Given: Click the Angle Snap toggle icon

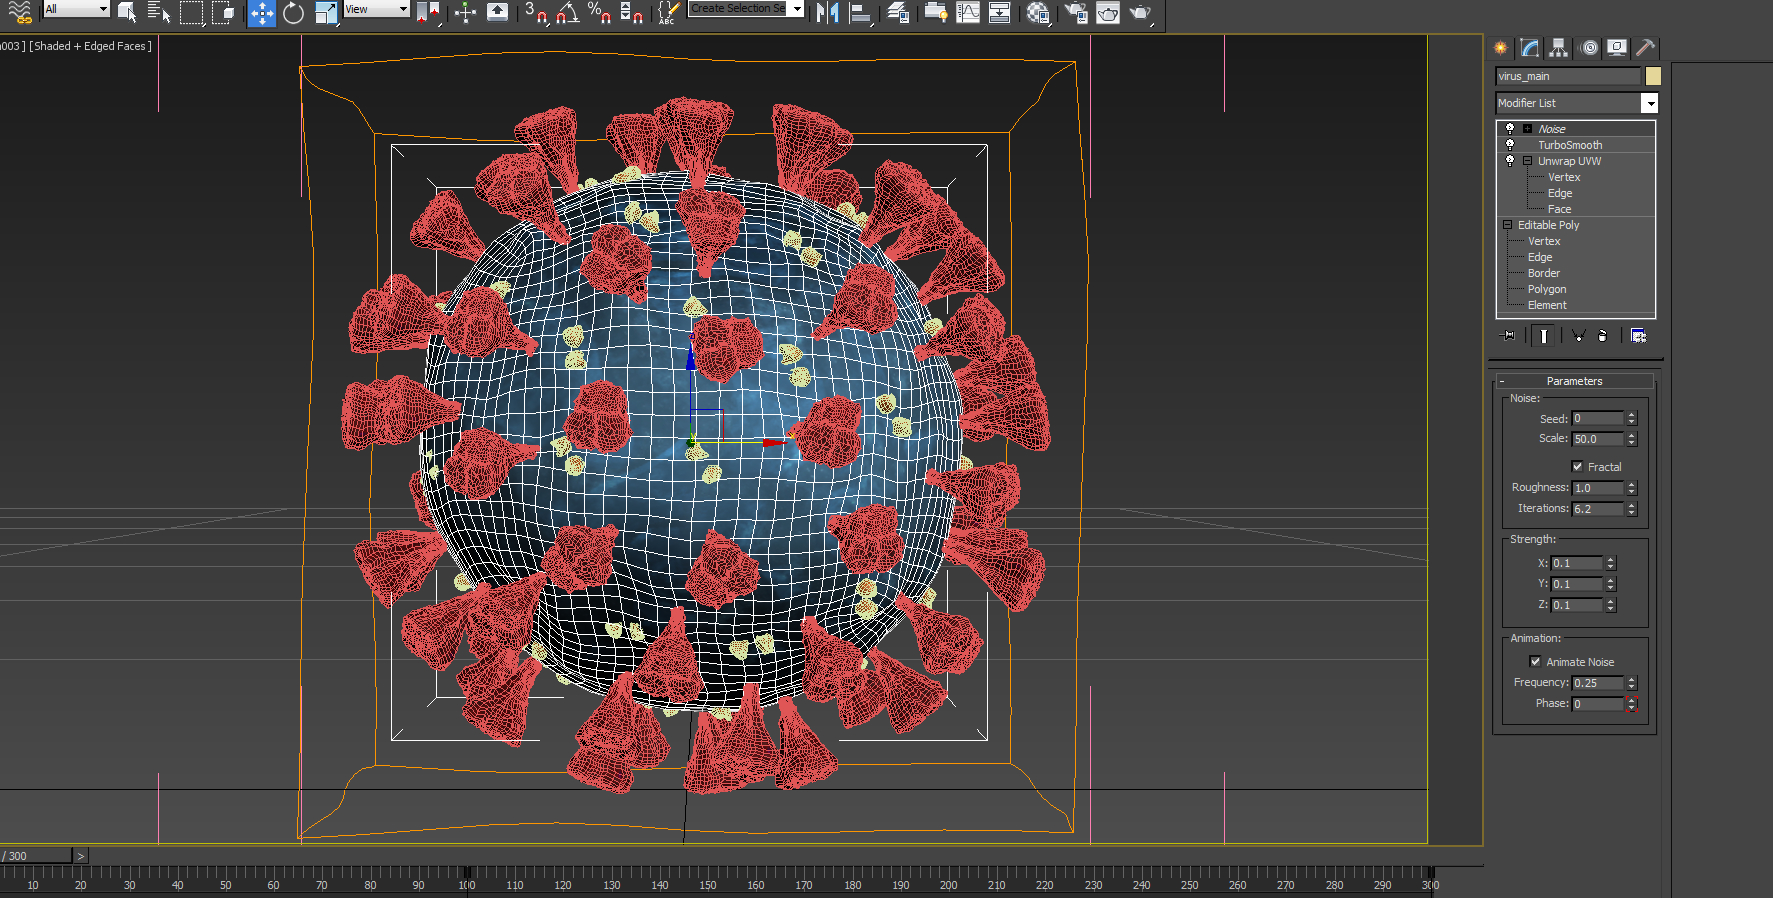Looking at the screenshot, I should click(567, 13).
